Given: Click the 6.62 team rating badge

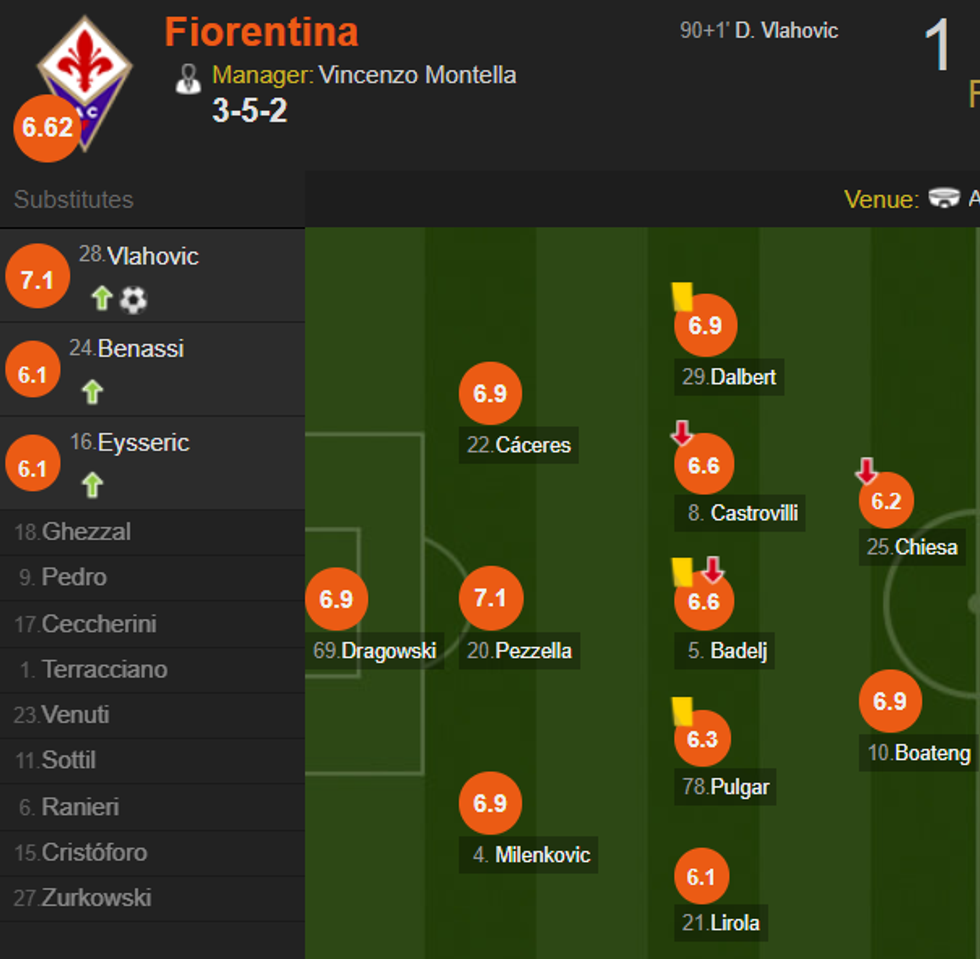Looking at the screenshot, I should click(47, 128).
